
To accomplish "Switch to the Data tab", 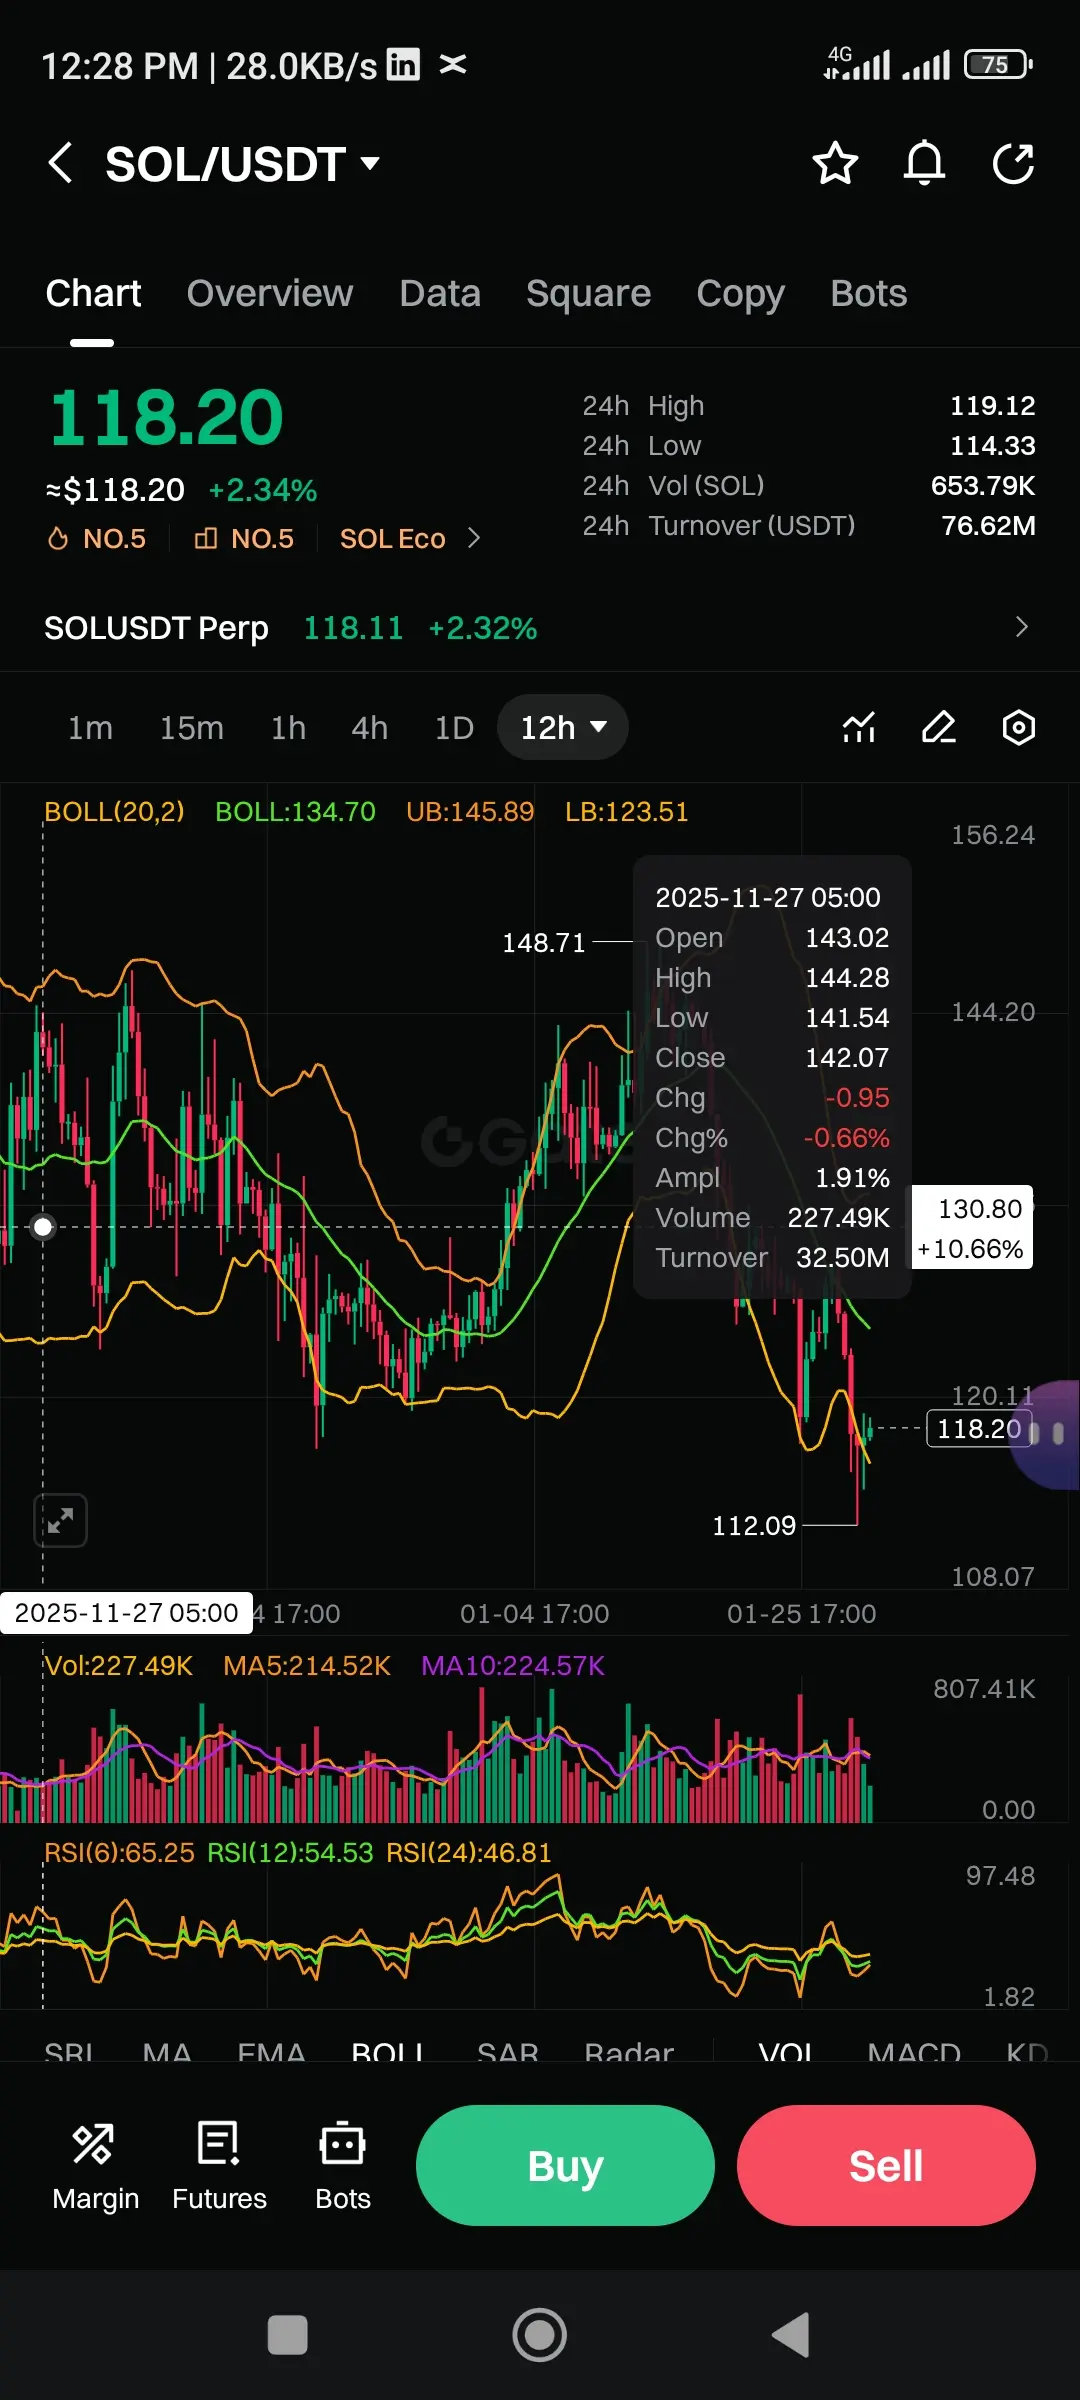I will click(440, 294).
